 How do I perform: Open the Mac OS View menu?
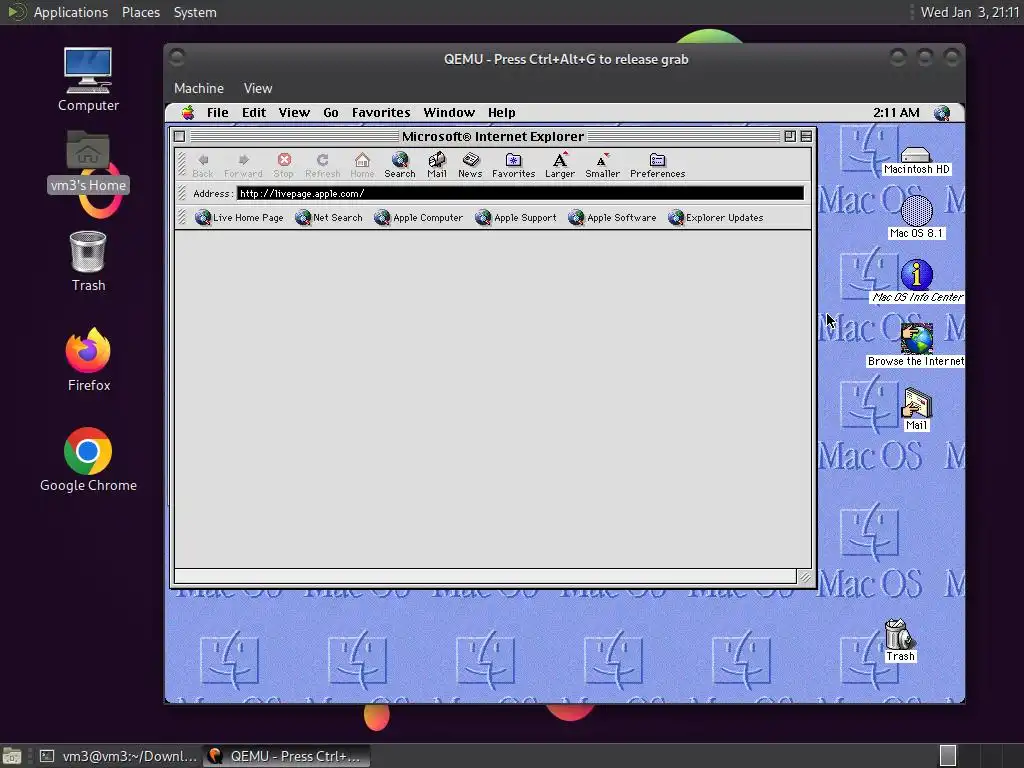[x=294, y=112]
